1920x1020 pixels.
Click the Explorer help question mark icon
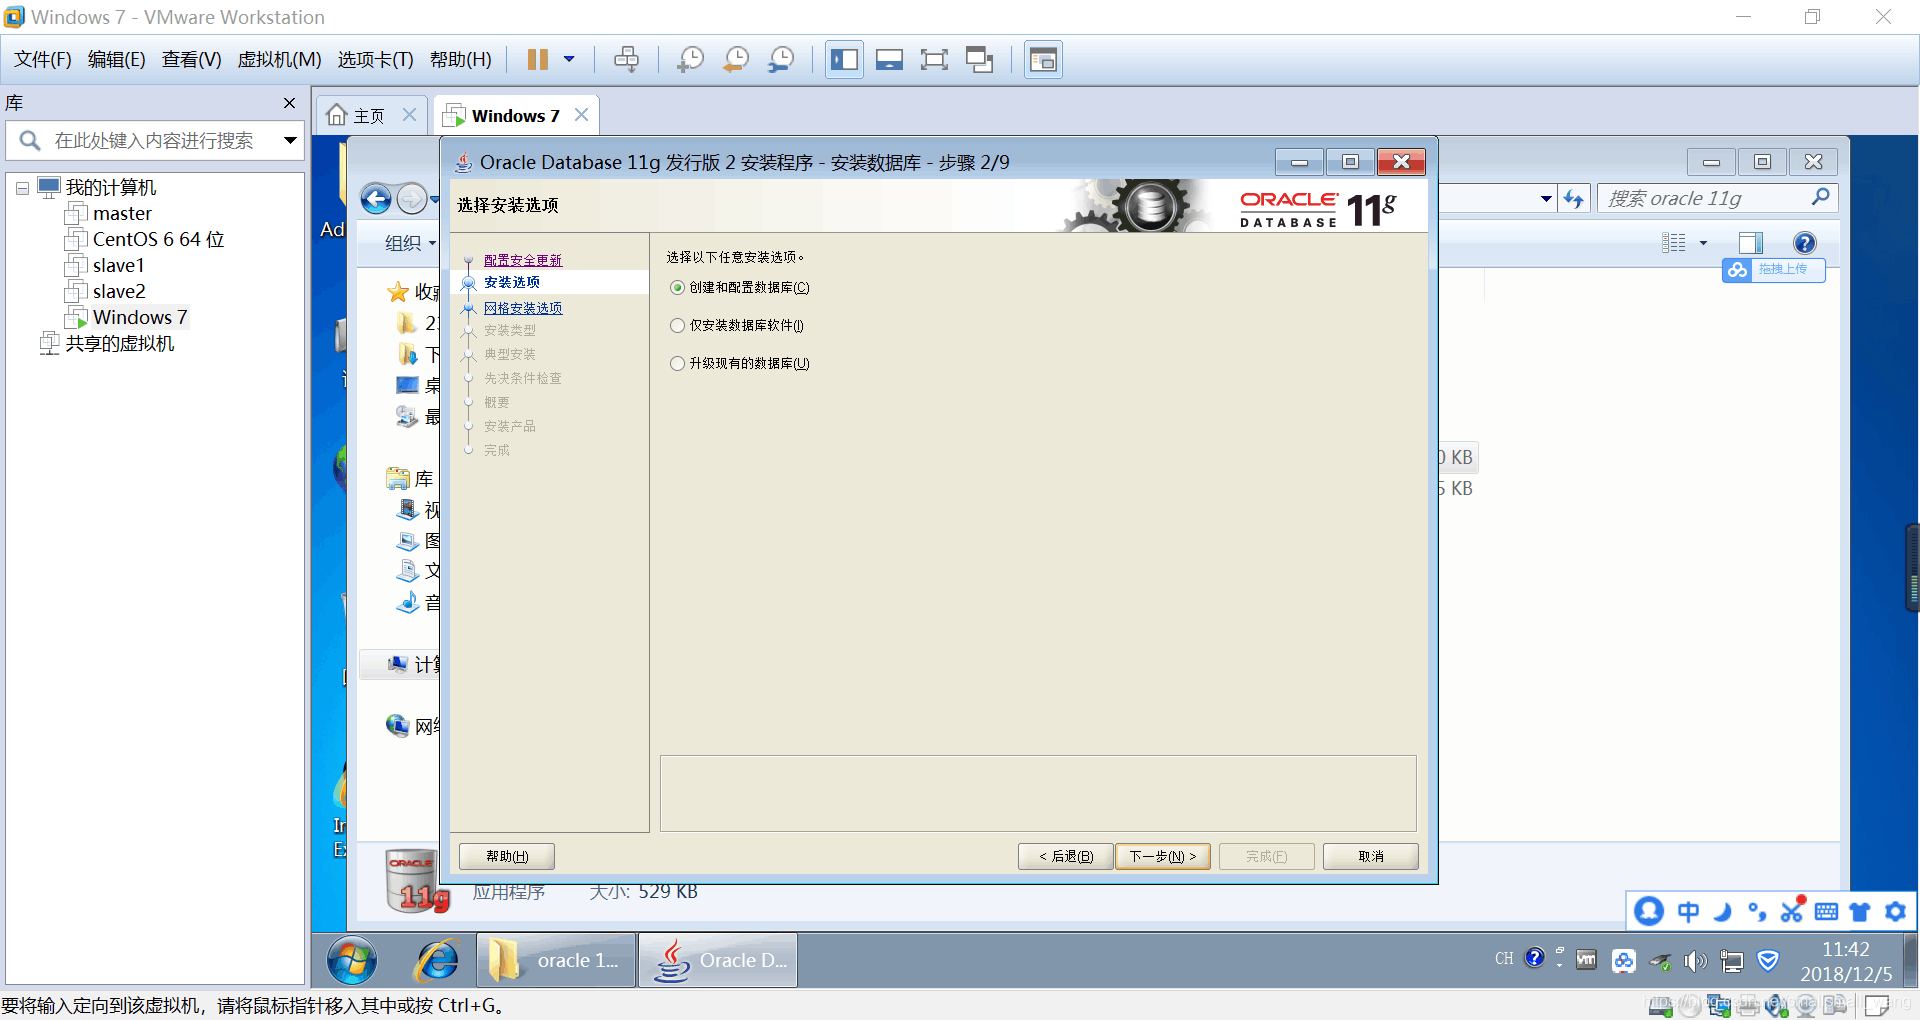click(x=1805, y=243)
